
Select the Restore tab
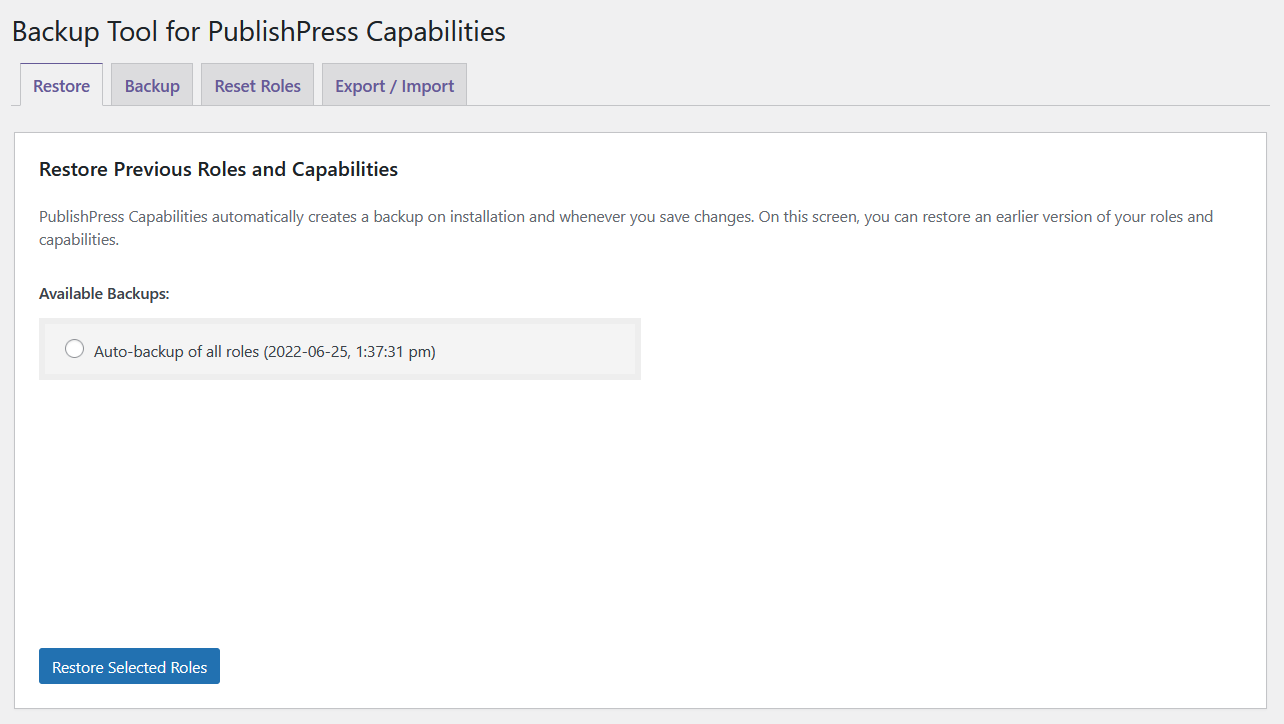click(x=61, y=86)
